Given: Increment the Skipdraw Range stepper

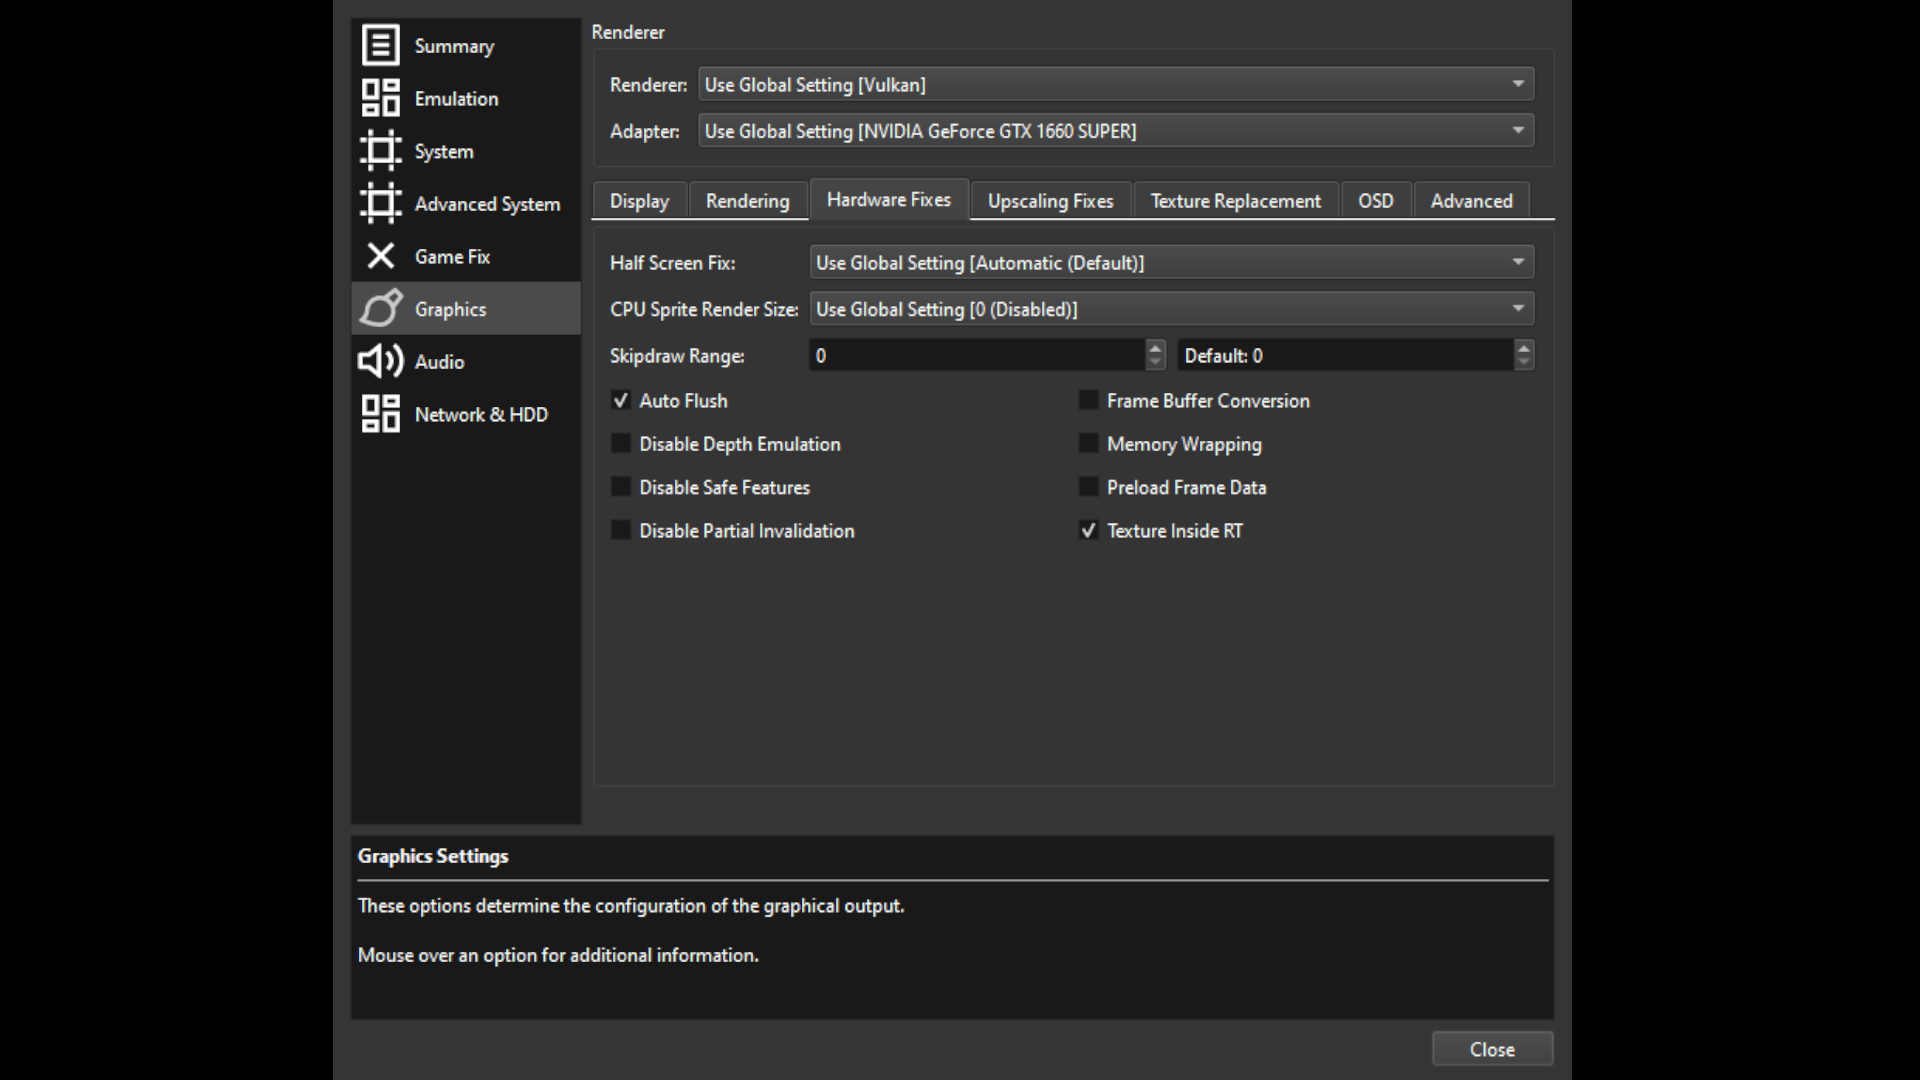Looking at the screenshot, I should coord(1157,349).
